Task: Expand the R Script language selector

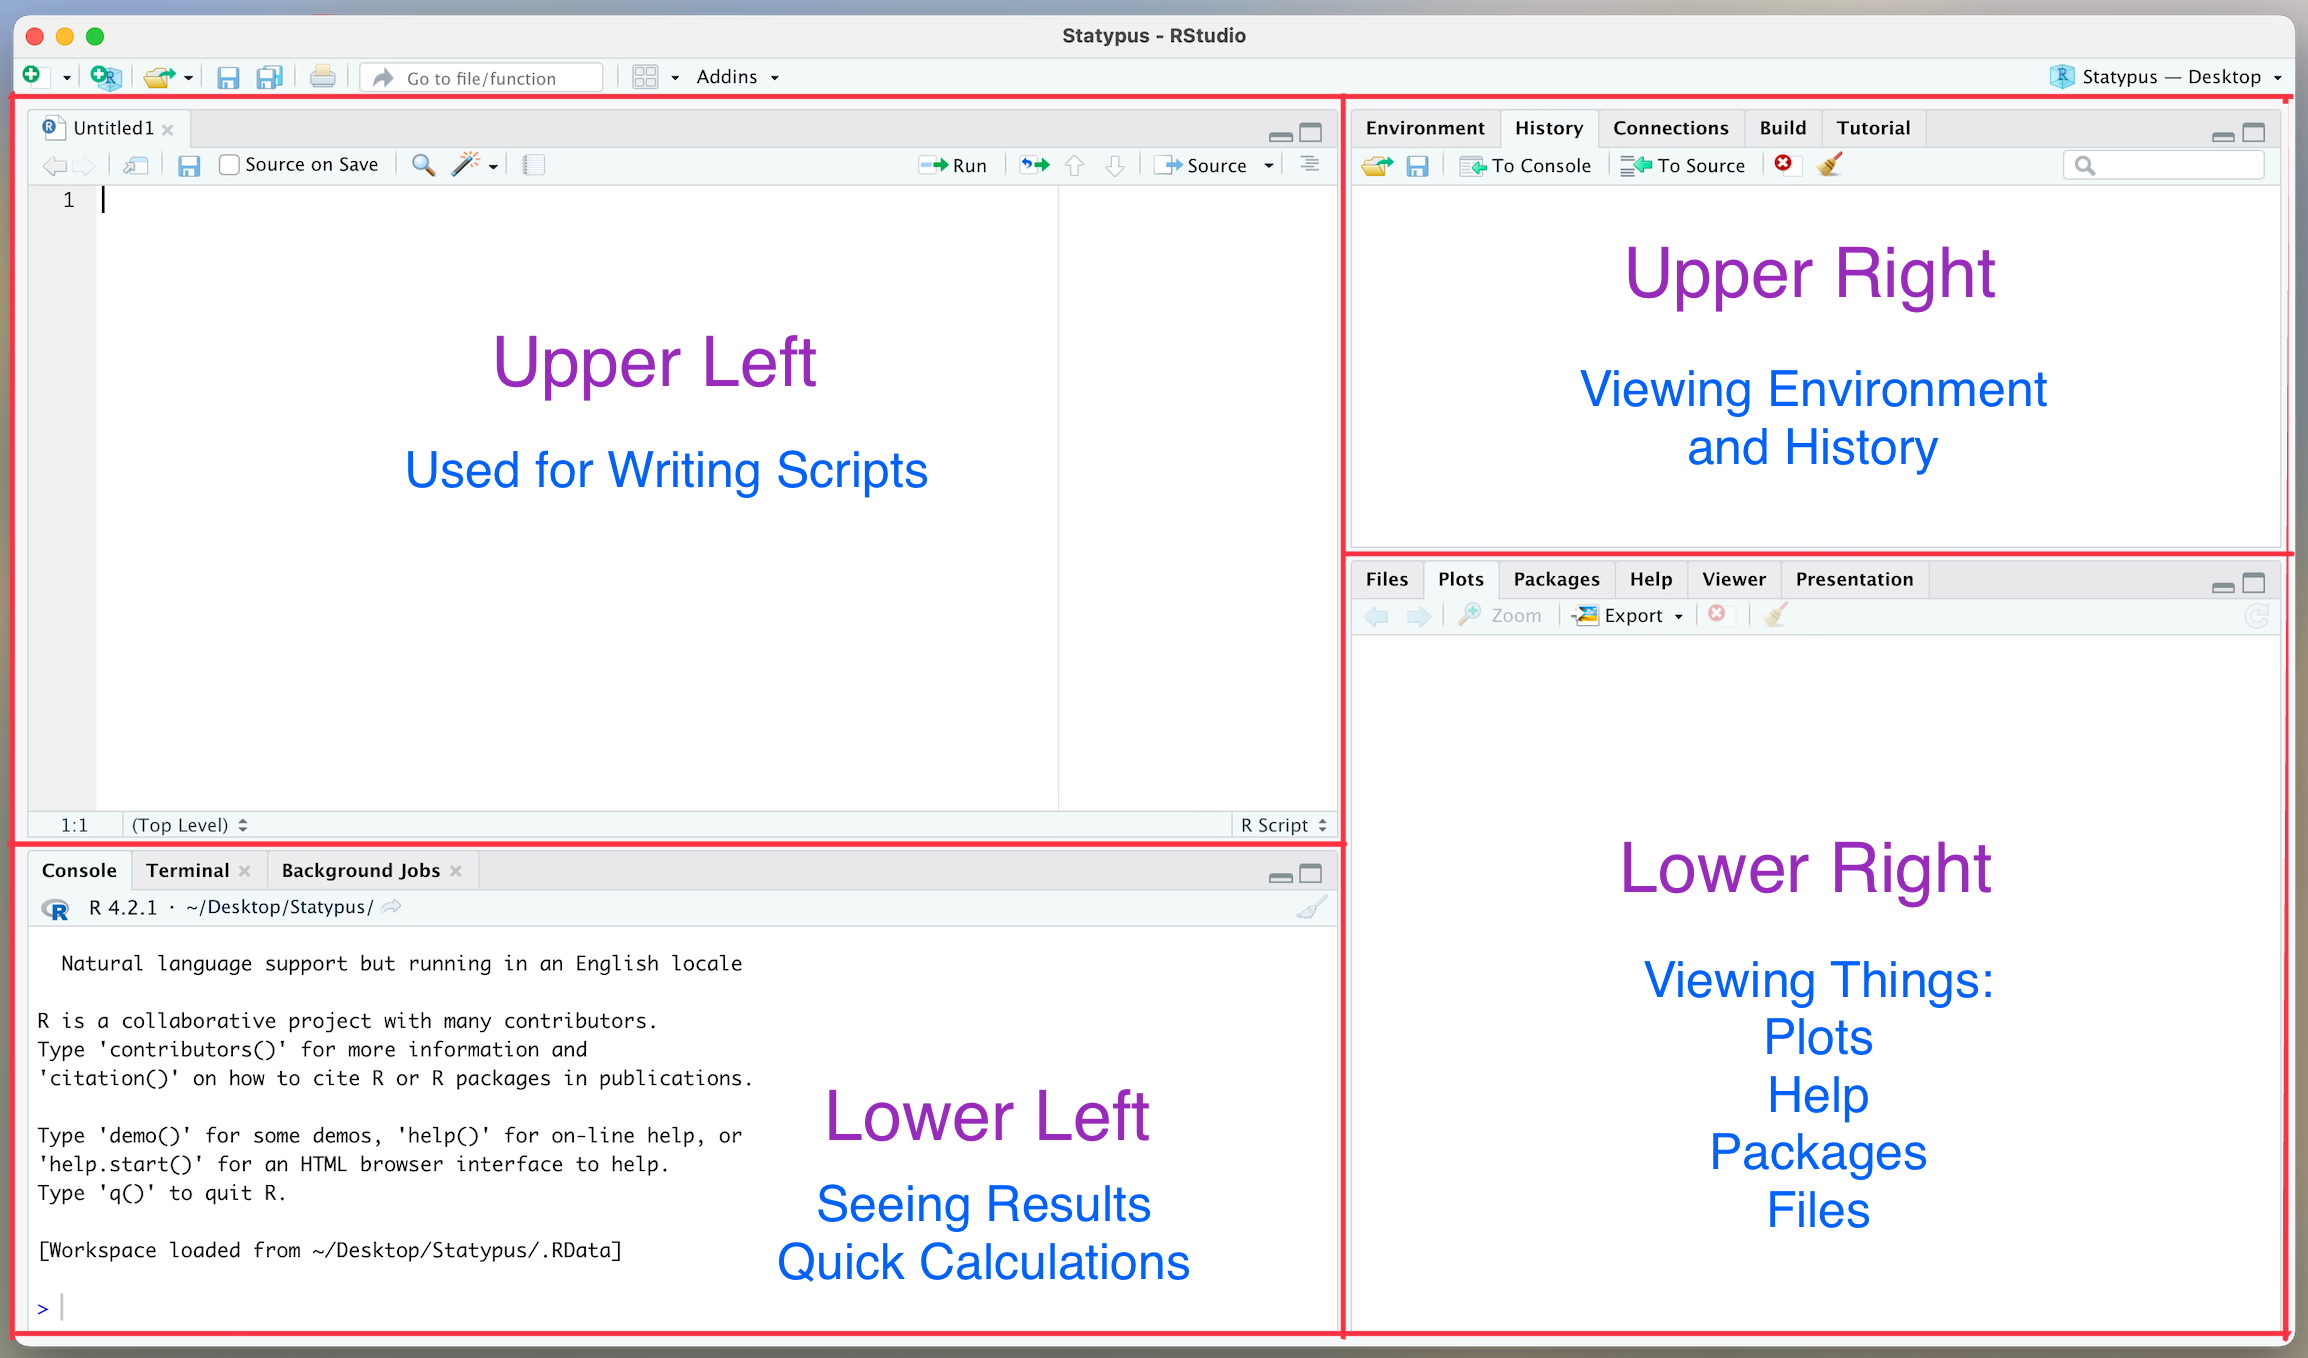Action: [1283, 824]
